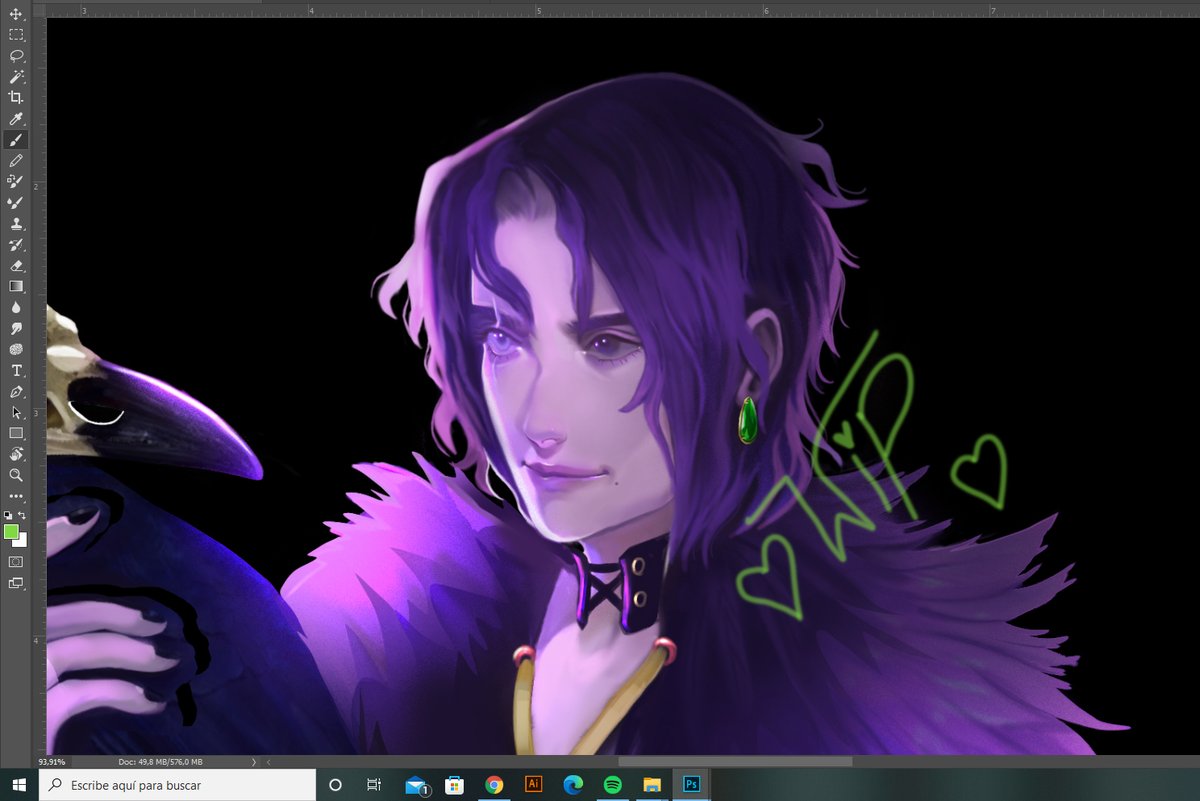
Task: Click the Doc: 49,8 MB/576,0 MB status text
Action: [x=160, y=762]
